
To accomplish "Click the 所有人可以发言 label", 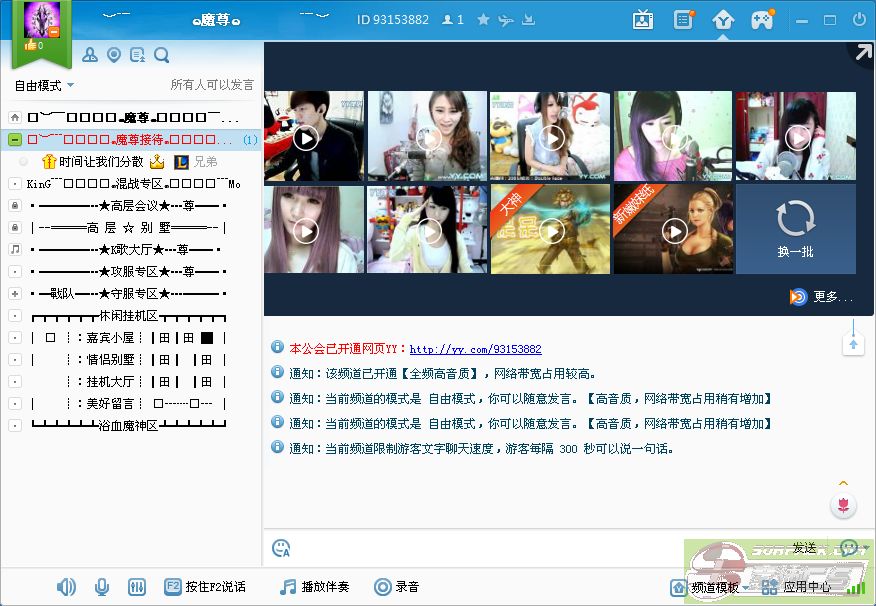I will point(212,85).
